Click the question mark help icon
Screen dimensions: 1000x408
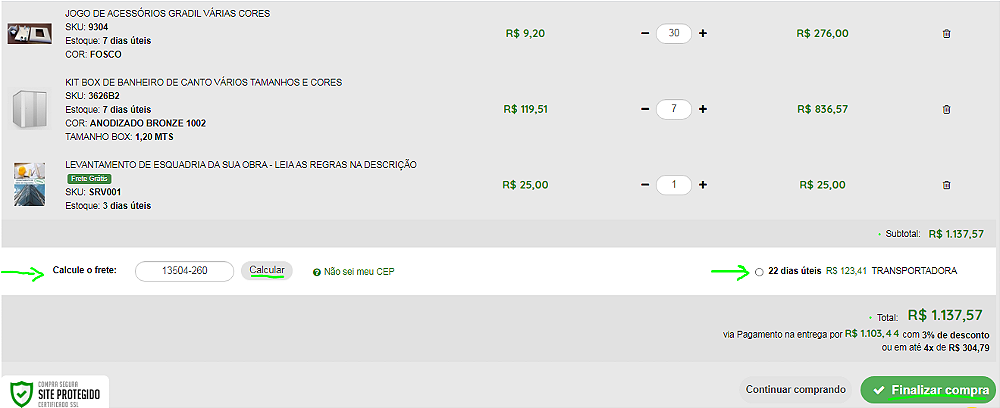pyautogui.click(x=316, y=272)
